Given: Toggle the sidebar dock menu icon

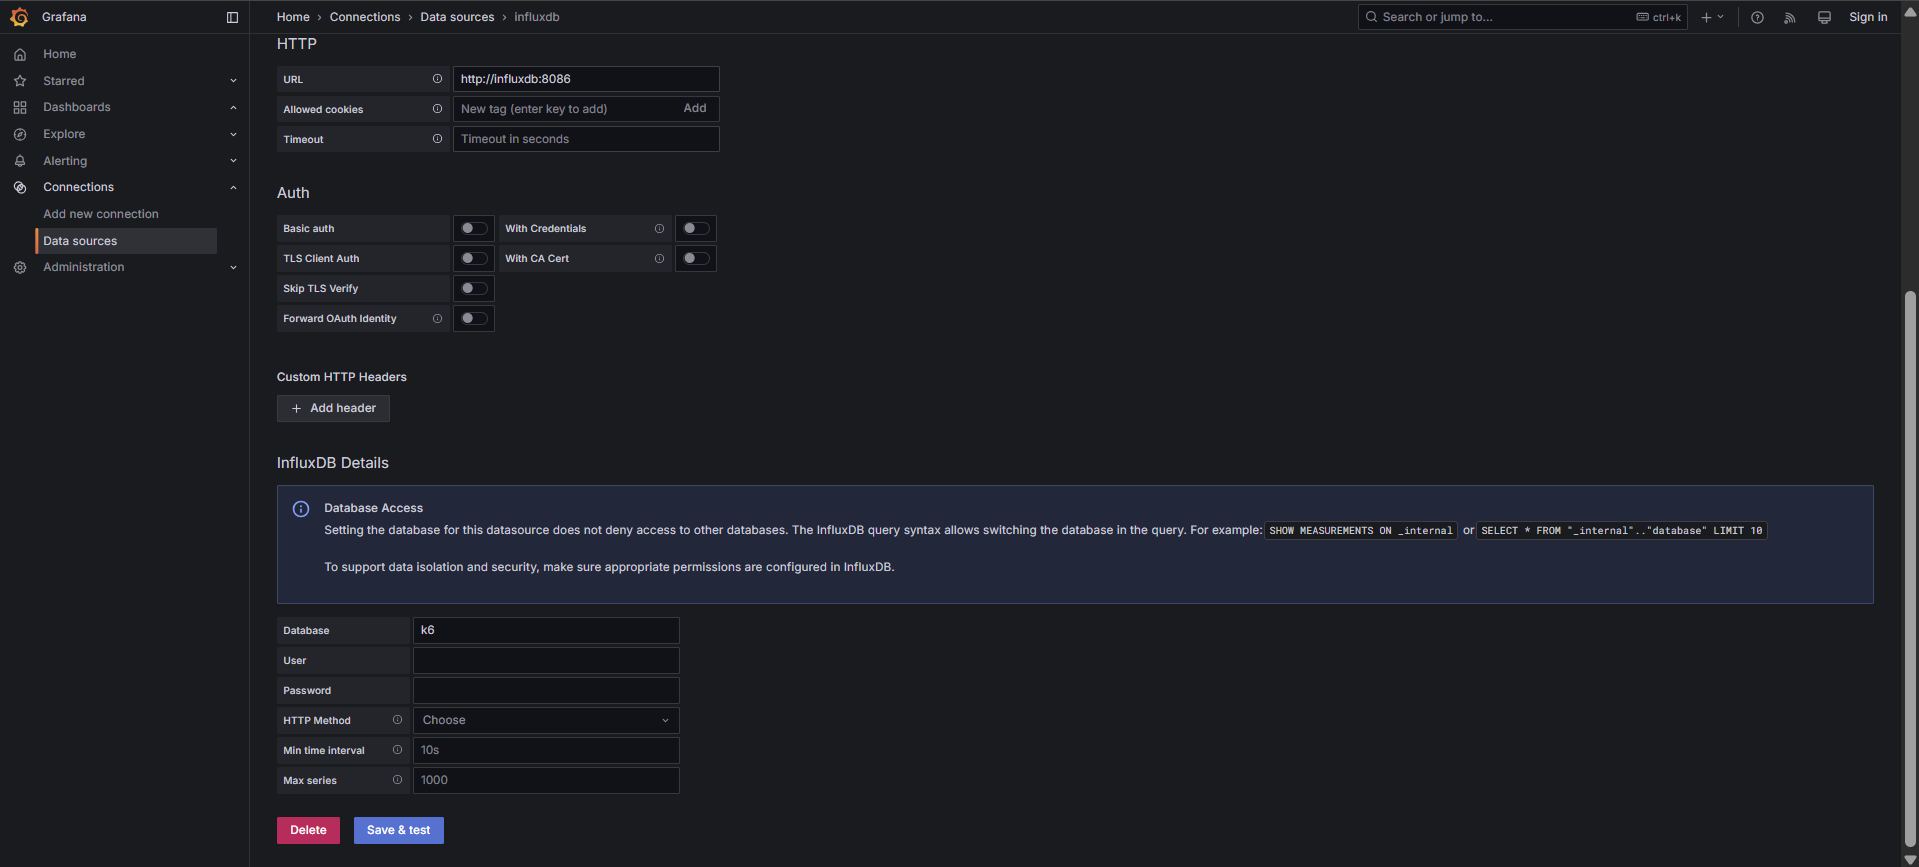Looking at the screenshot, I should pyautogui.click(x=233, y=17).
